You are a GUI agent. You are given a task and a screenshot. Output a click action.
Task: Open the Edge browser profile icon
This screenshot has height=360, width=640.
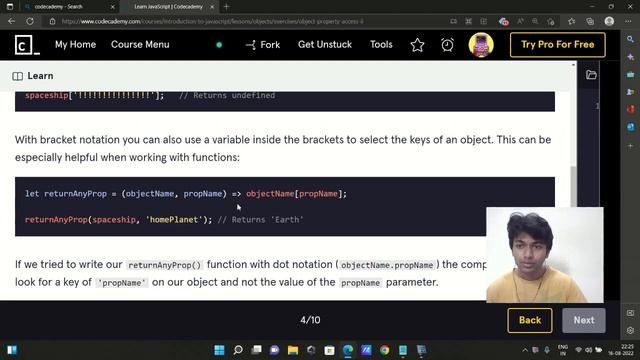(609, 21)
